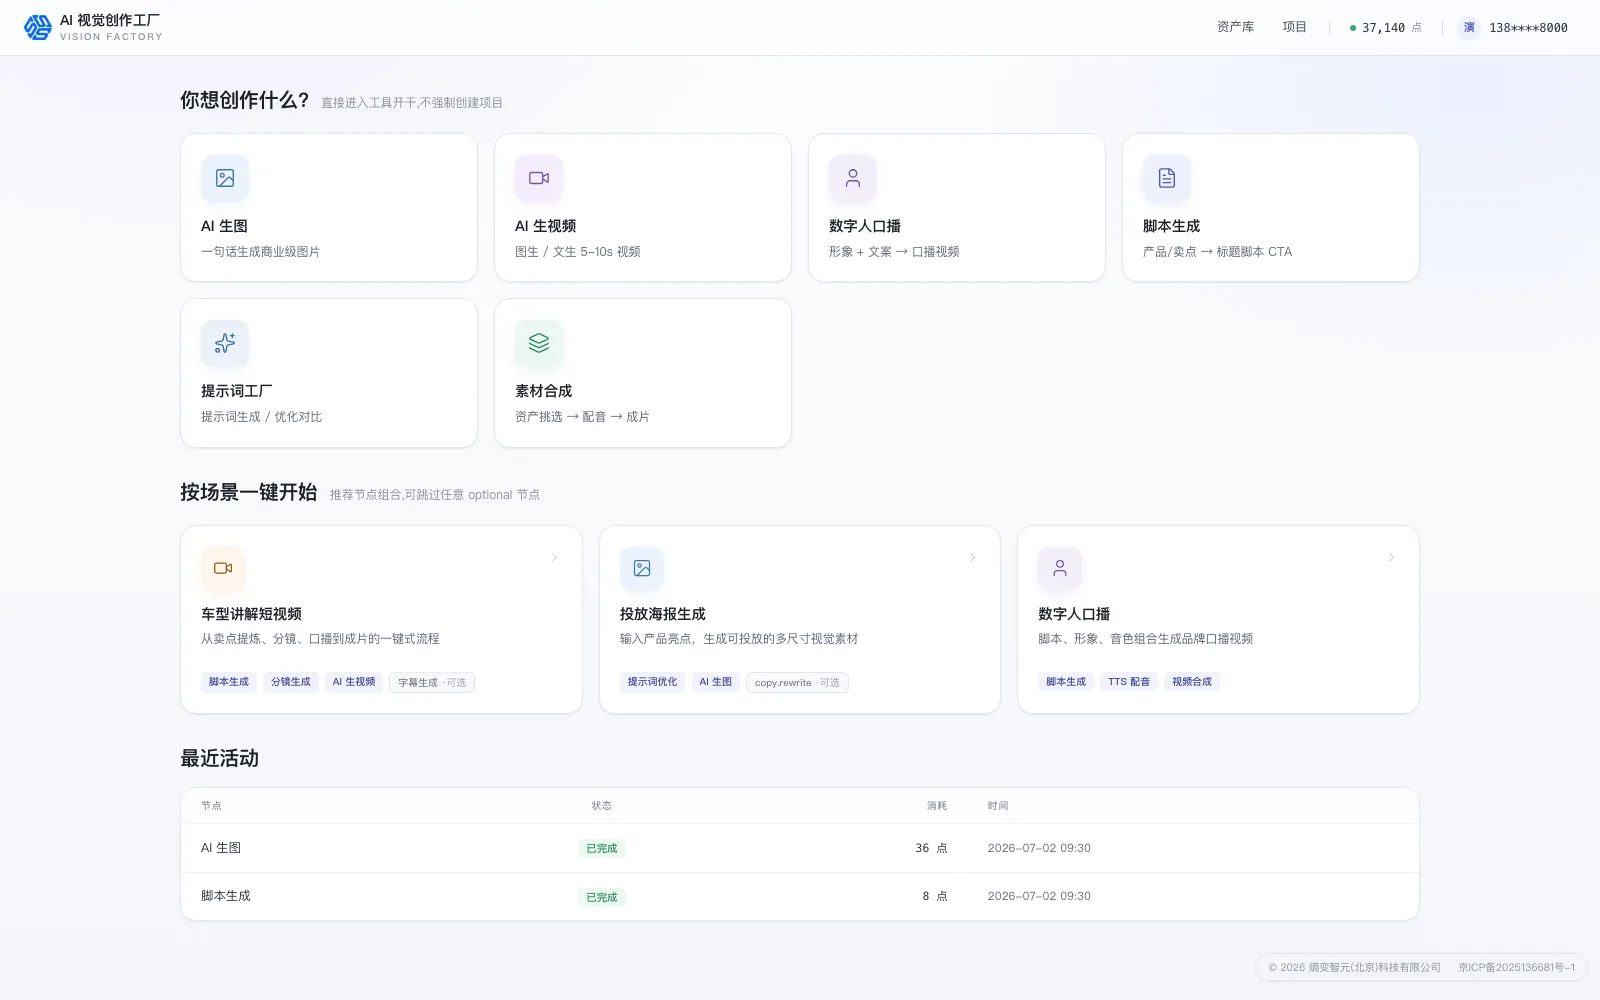Click the 投放海报生成 image icon
Viewport: 1600px width, 1000px height.
point(642,568)
